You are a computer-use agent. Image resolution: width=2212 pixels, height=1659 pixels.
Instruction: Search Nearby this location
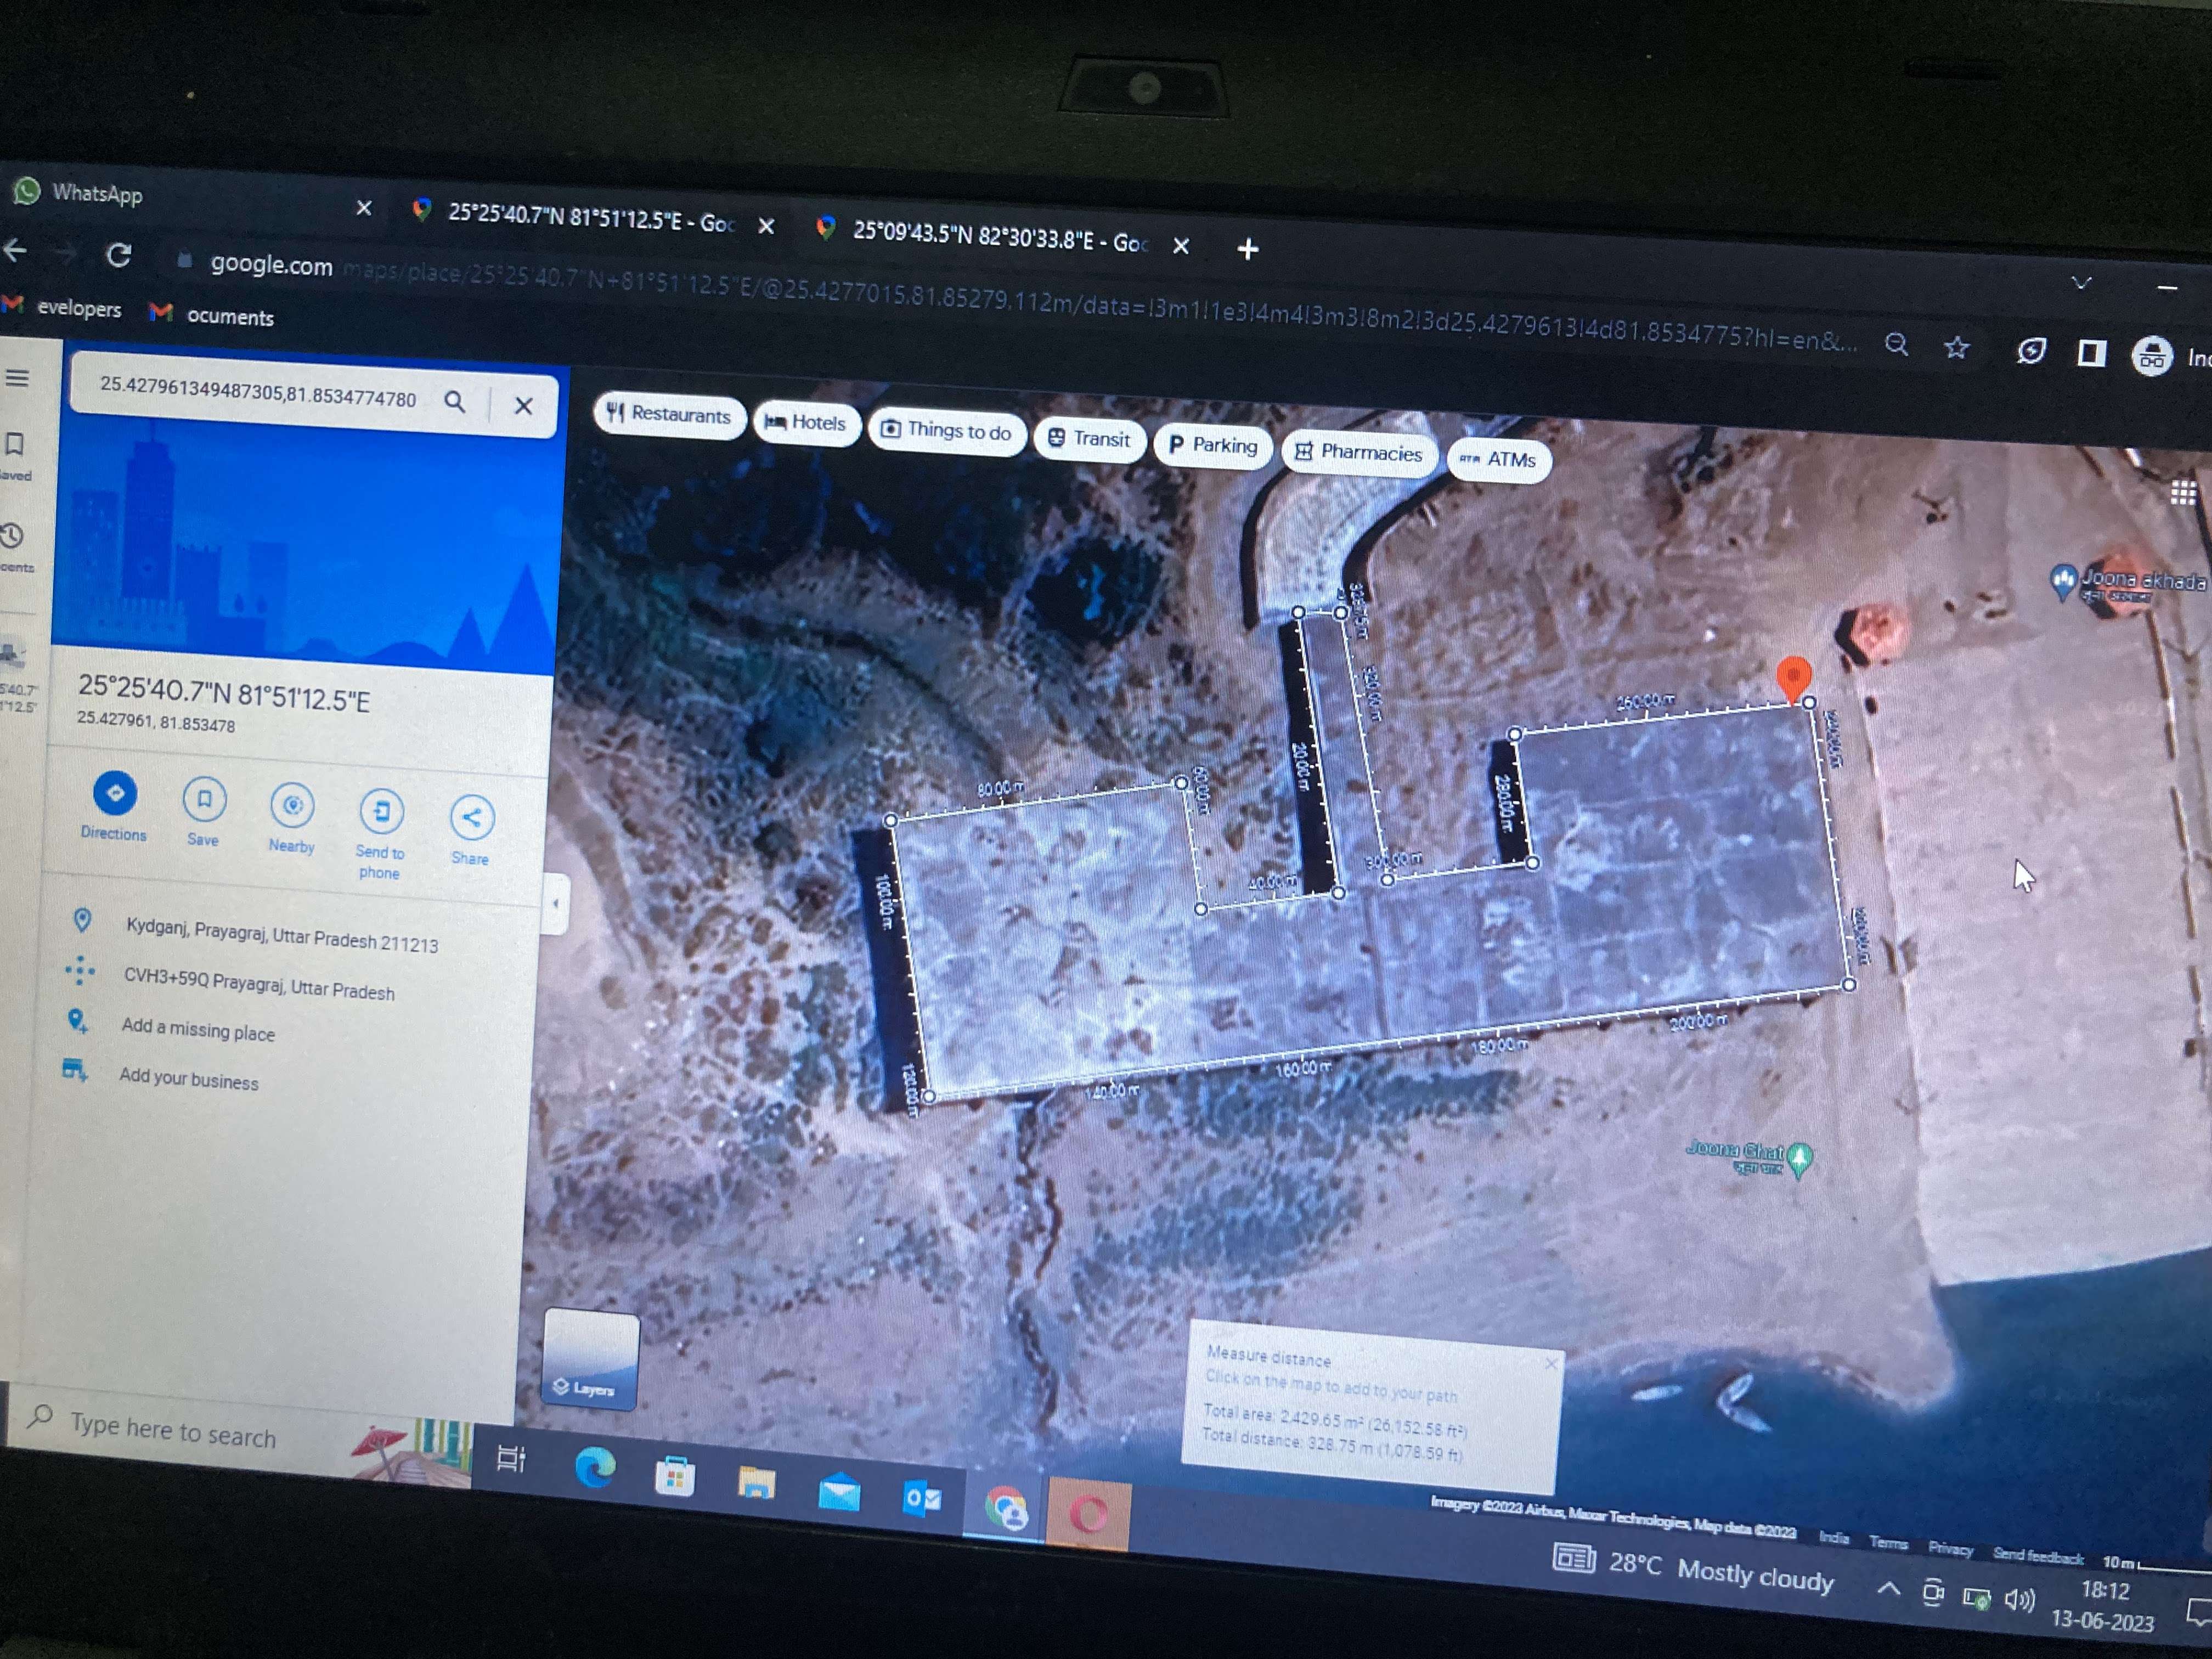[x=292, y=817]
